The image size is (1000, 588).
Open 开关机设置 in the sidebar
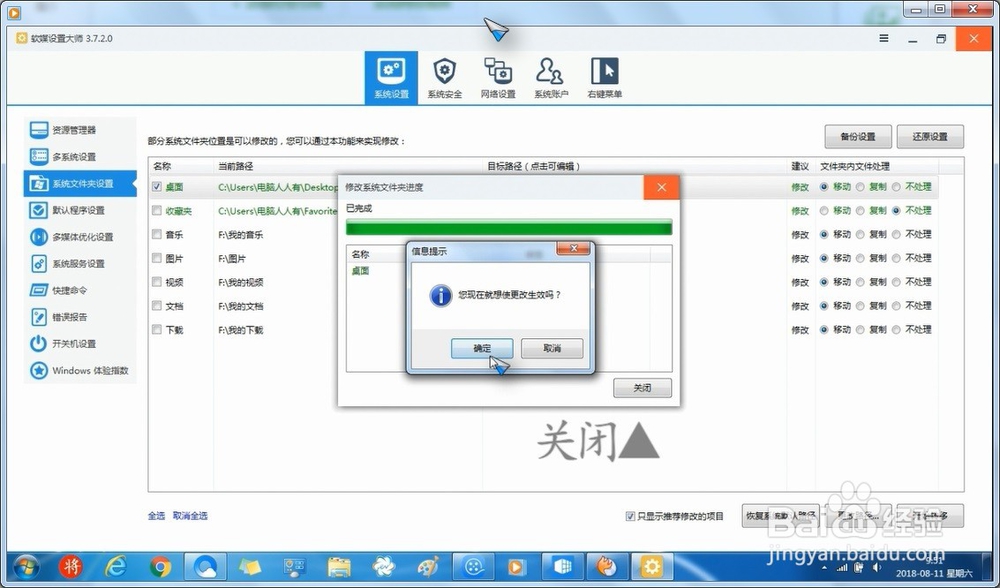80,344
